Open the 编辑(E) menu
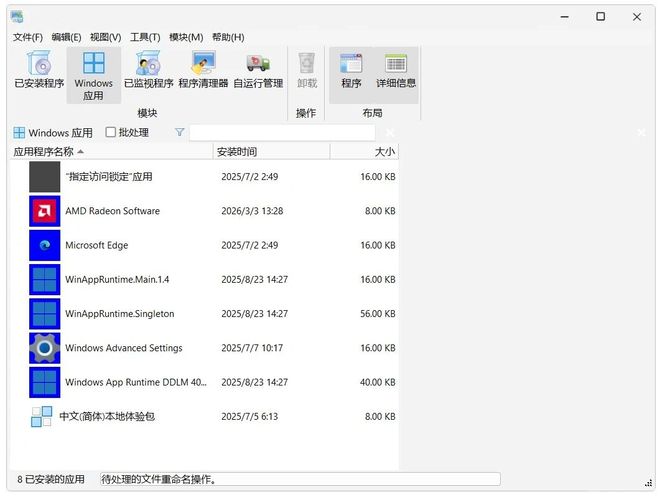660x497 pixels. (66, 37)
